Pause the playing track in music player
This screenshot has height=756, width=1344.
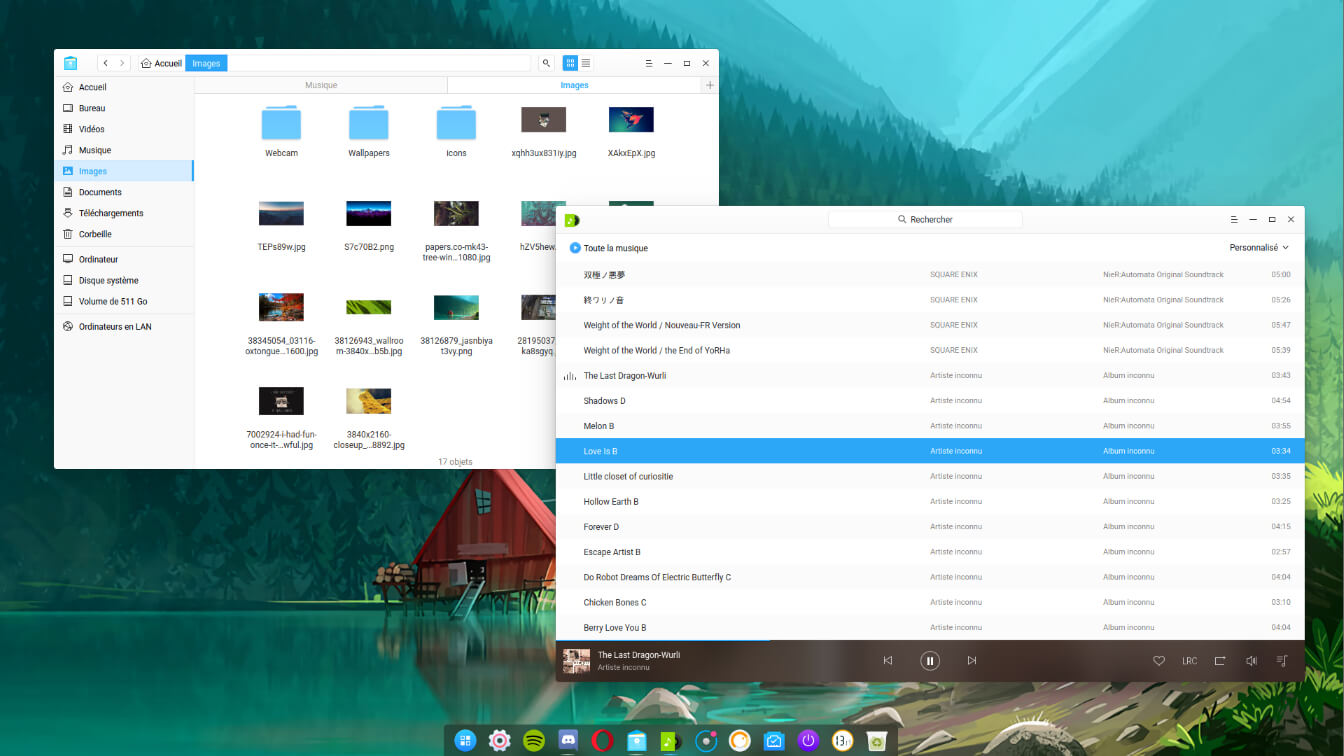930,661
